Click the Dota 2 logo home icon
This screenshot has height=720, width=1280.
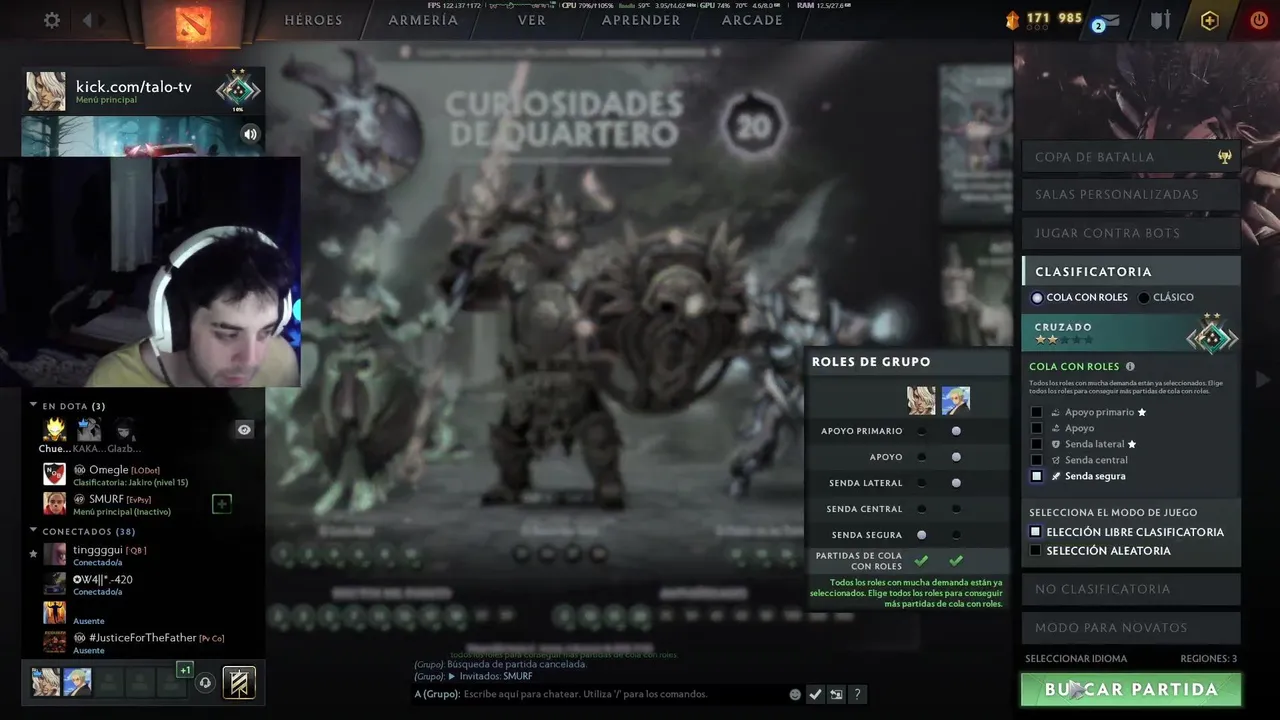(193, 23)
